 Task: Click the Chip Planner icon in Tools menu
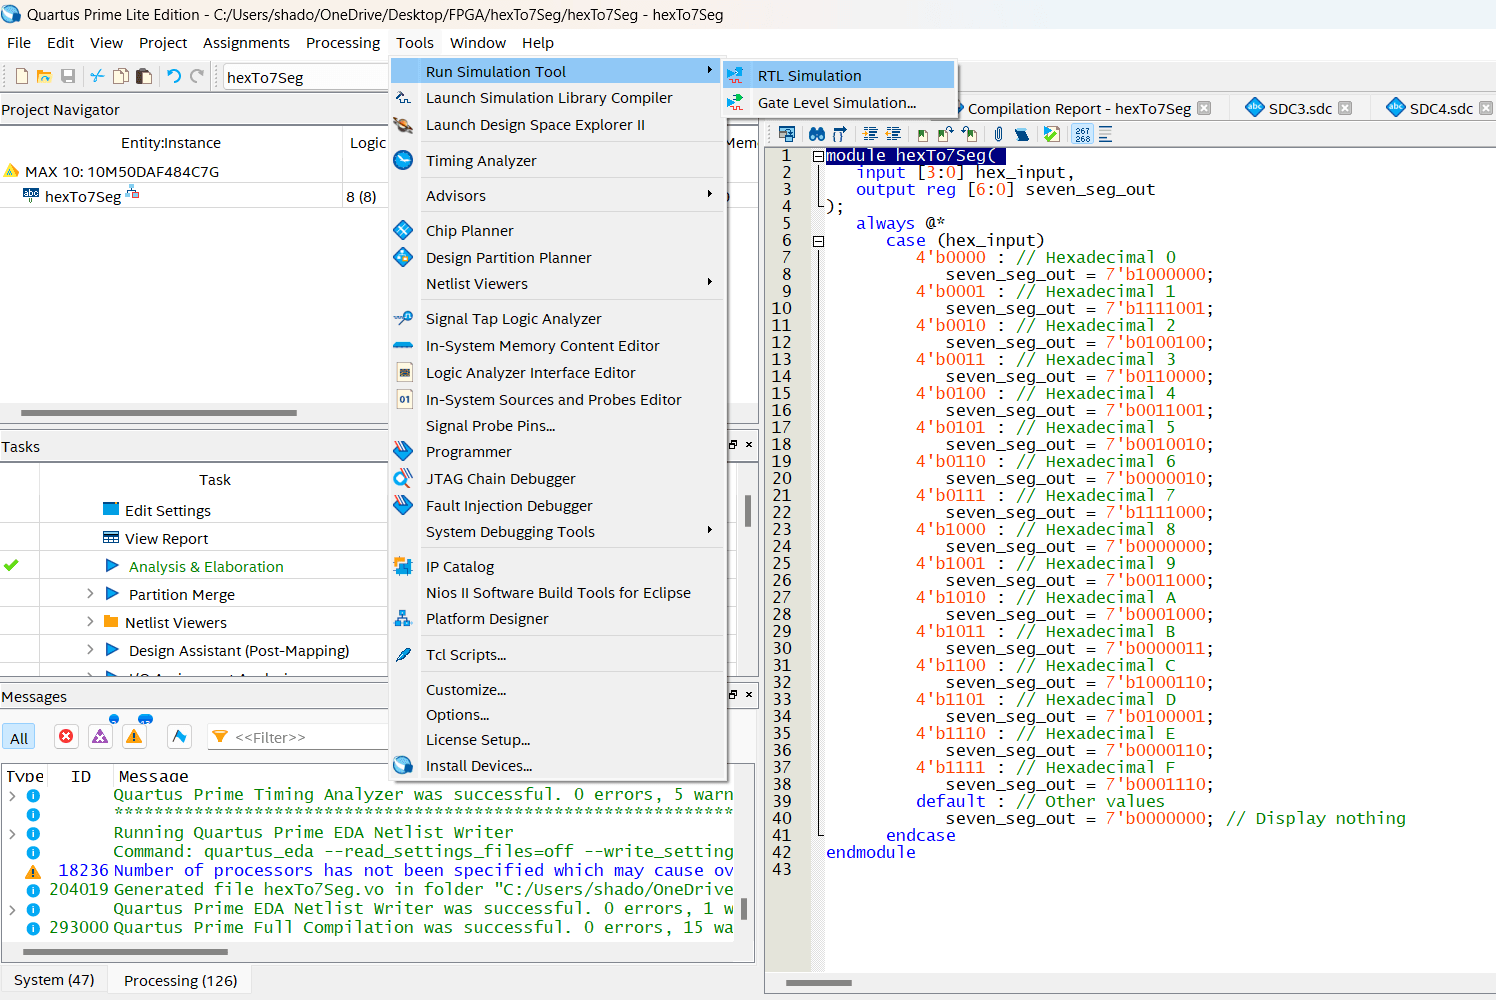(x=403, y=230)
